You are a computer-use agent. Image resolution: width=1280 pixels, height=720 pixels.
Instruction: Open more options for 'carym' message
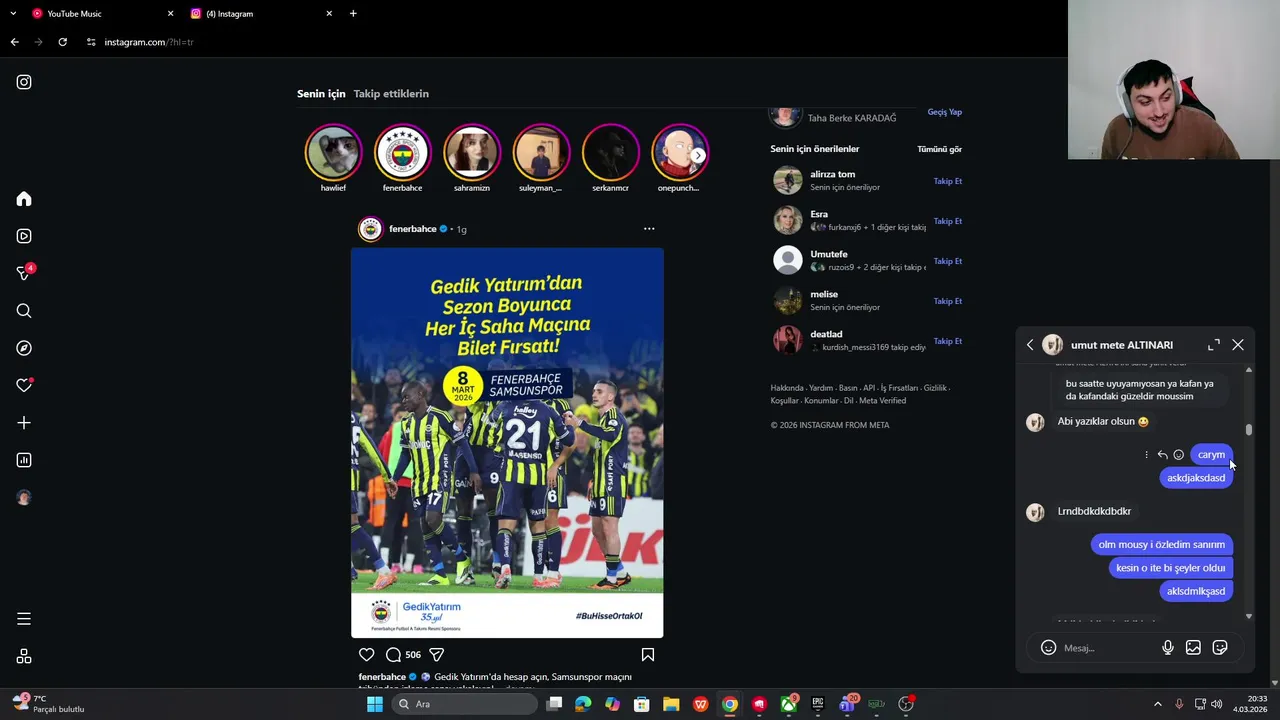coord(1146,455)
